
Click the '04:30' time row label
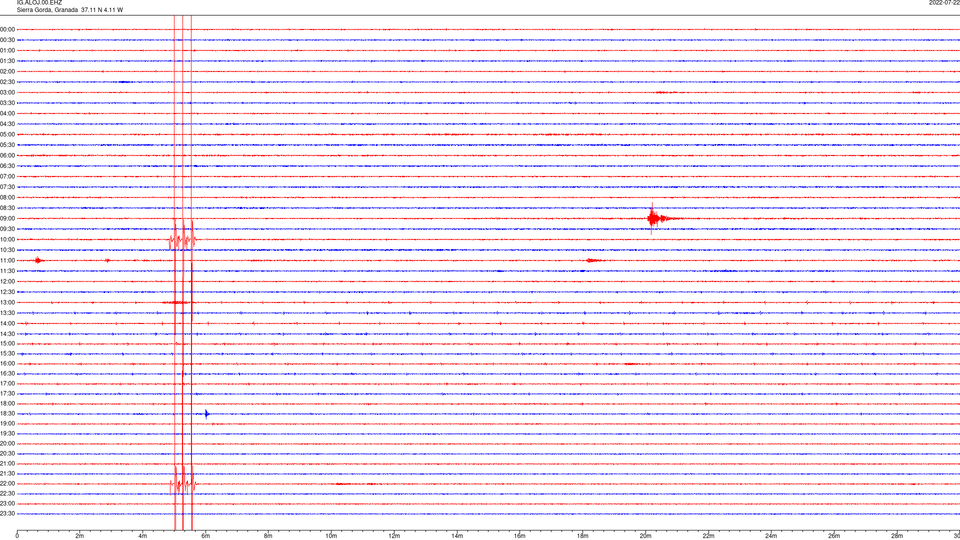[x=7, y=124]
